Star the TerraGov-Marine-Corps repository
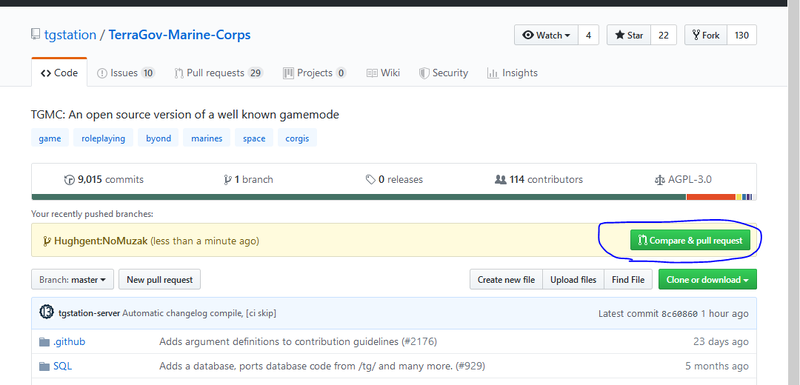Image resolution: width=800 pixels, height=385 pixels. pos(629,35)
